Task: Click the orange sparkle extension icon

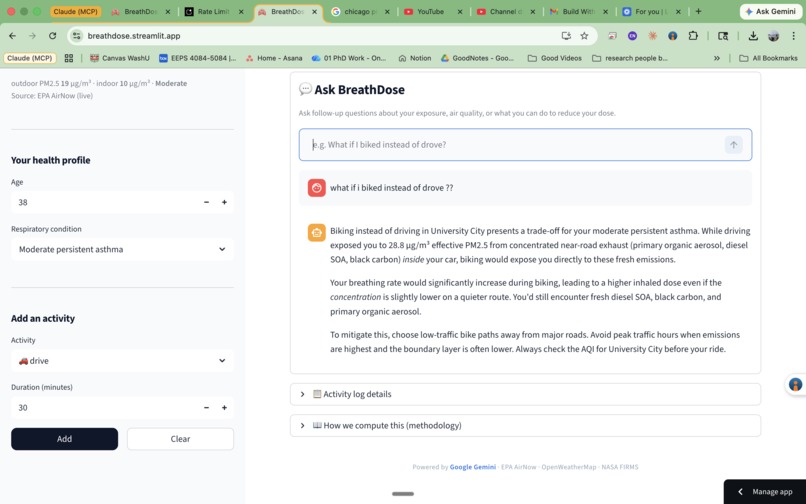Action: pyautogui.click(x=652, y=36)
